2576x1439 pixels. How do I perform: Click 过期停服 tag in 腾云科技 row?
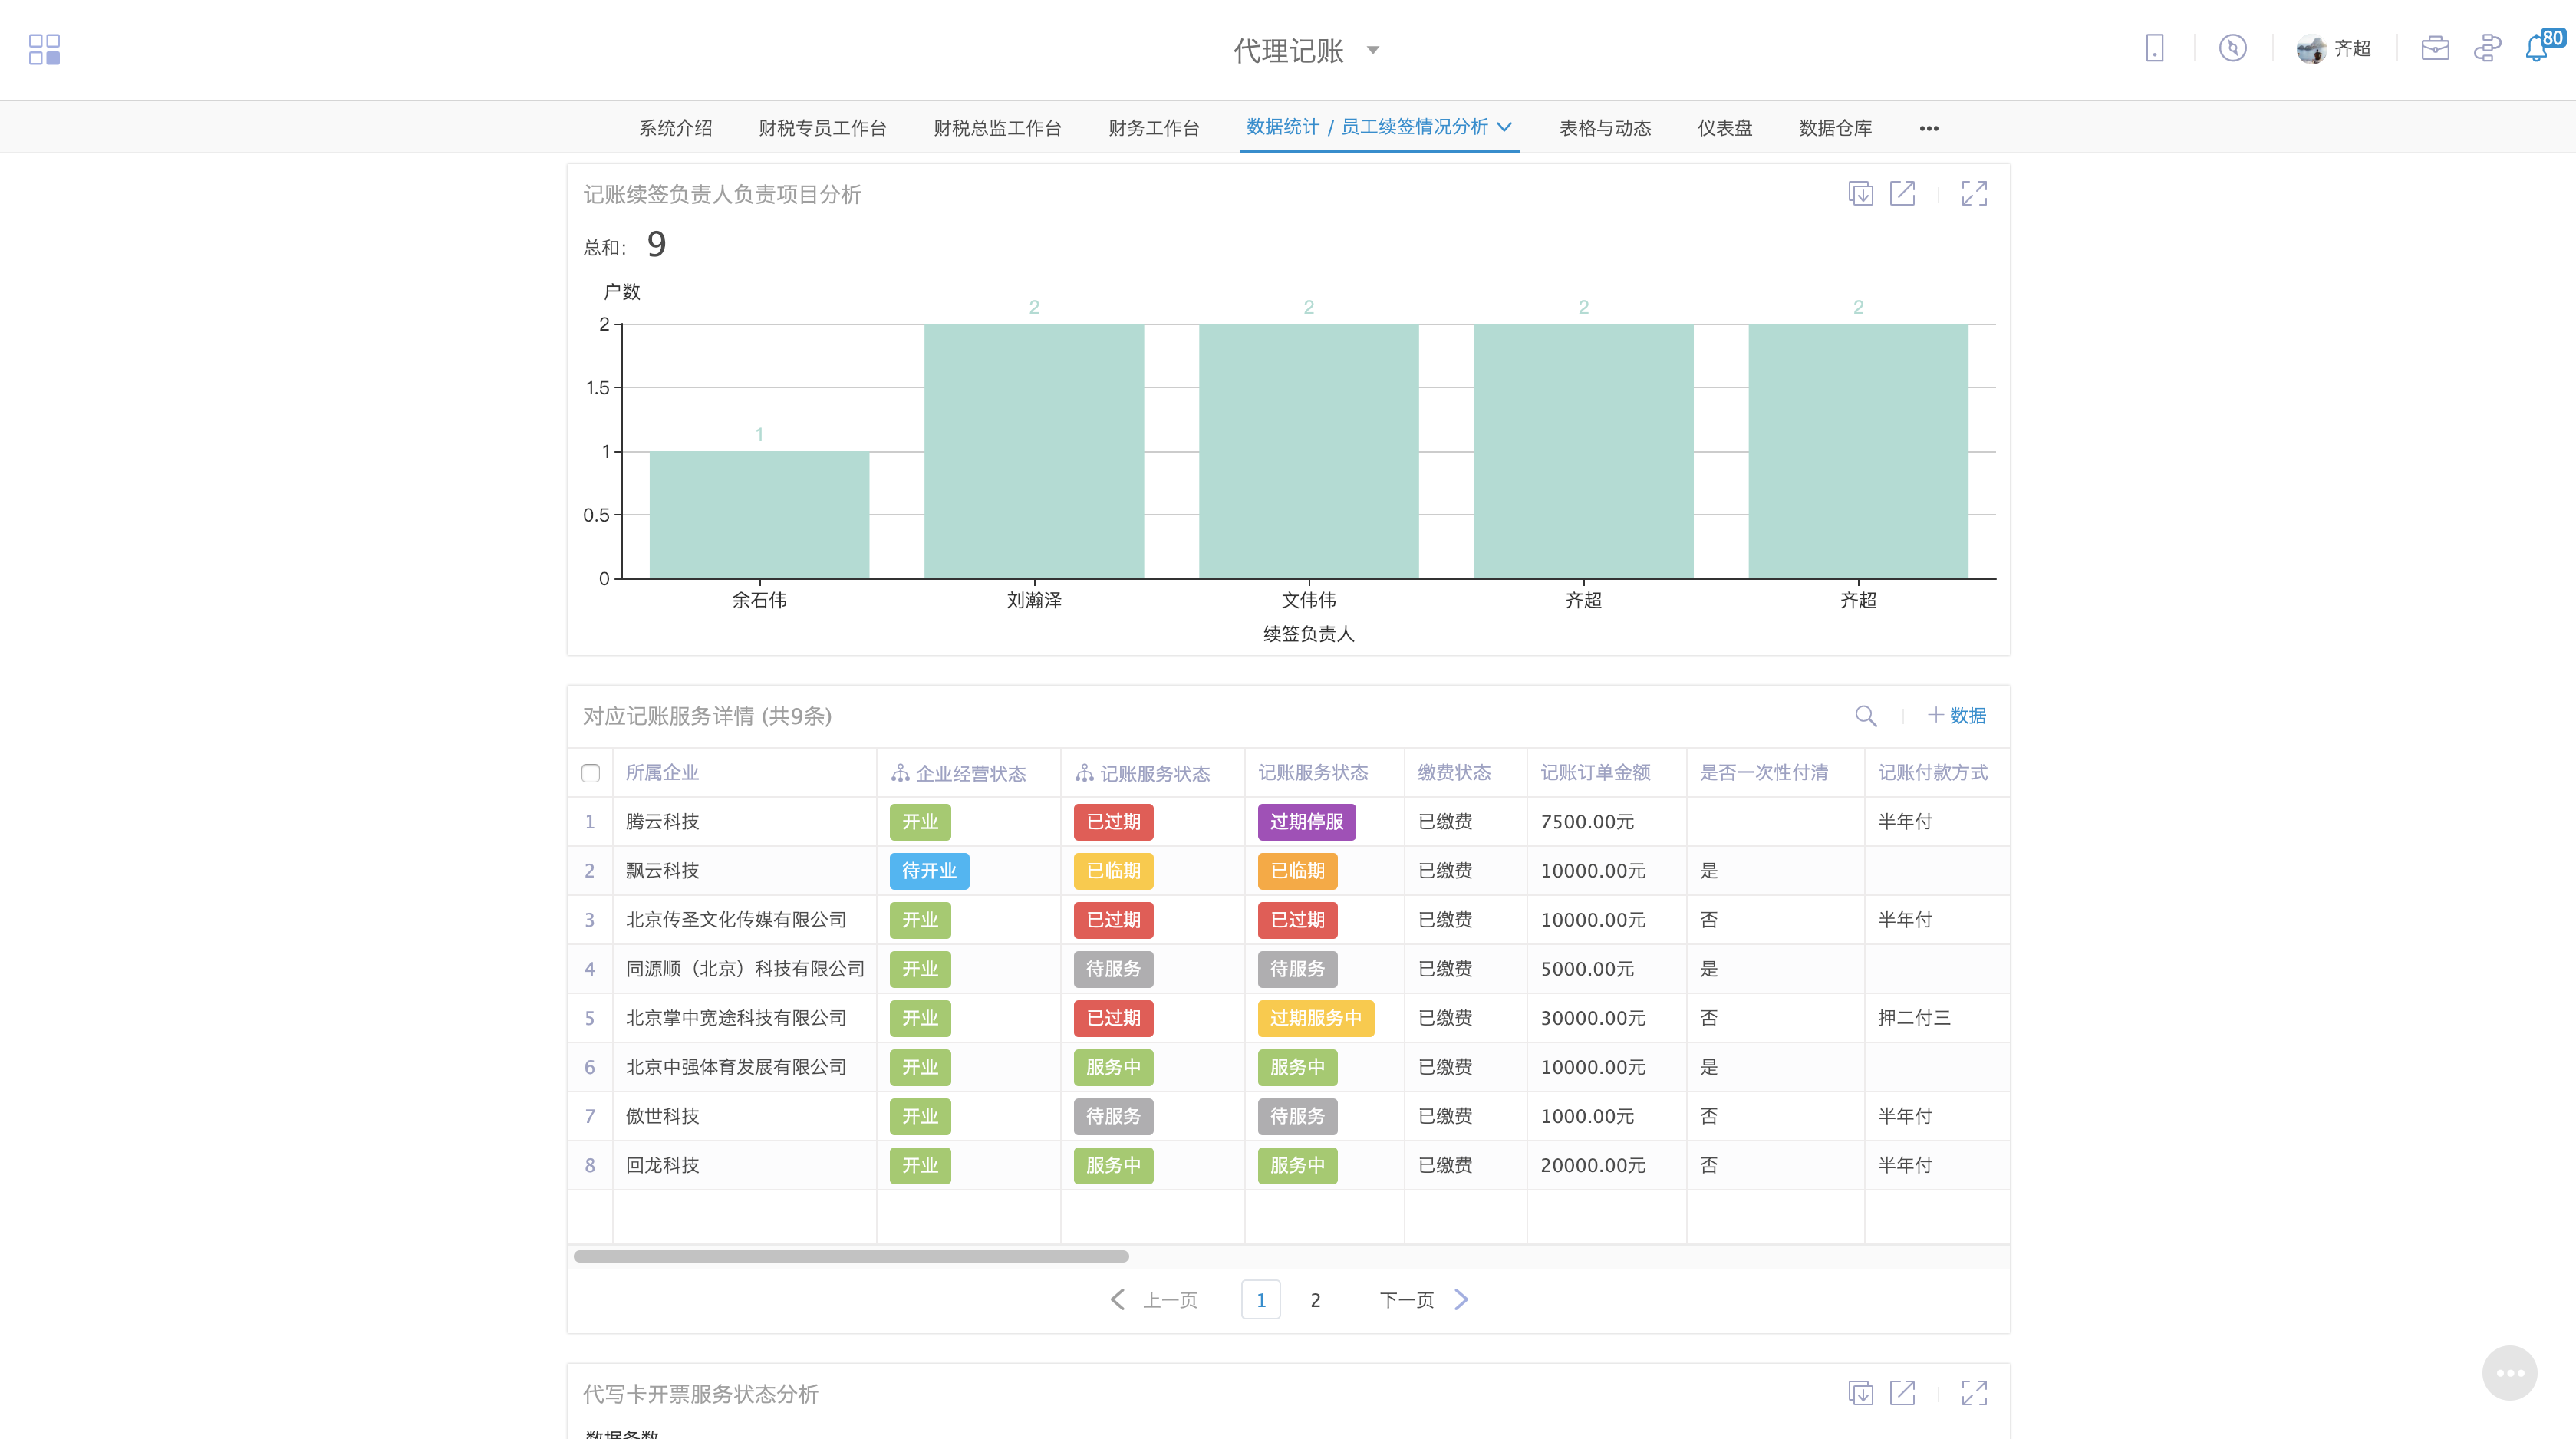tap(1306, 822)
